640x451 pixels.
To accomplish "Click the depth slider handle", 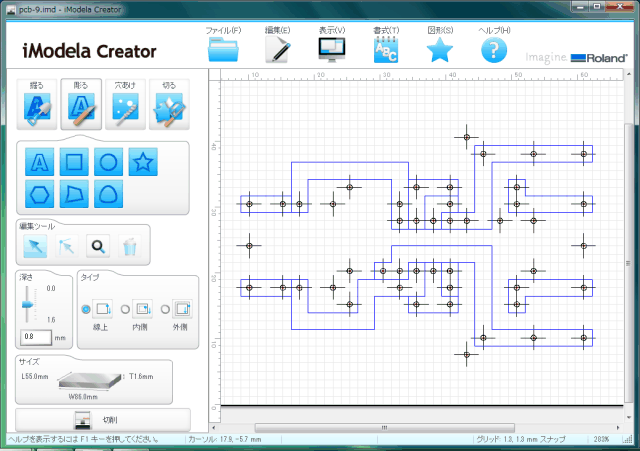I will coord(27,304).
